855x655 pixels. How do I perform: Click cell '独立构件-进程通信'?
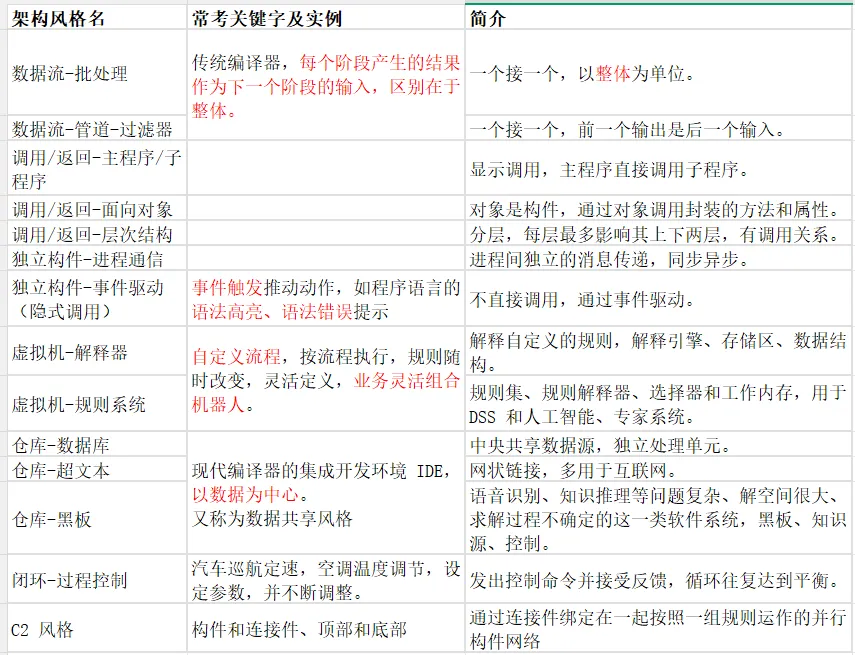coord(97,258)
